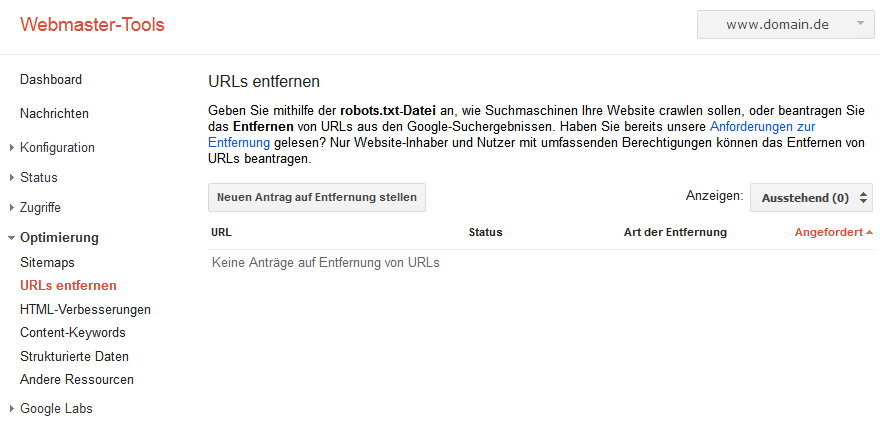Viewport: 880px width, 423px height.
Task: Open the www.domain.de site selector dropdown
Action: point(785,25)
